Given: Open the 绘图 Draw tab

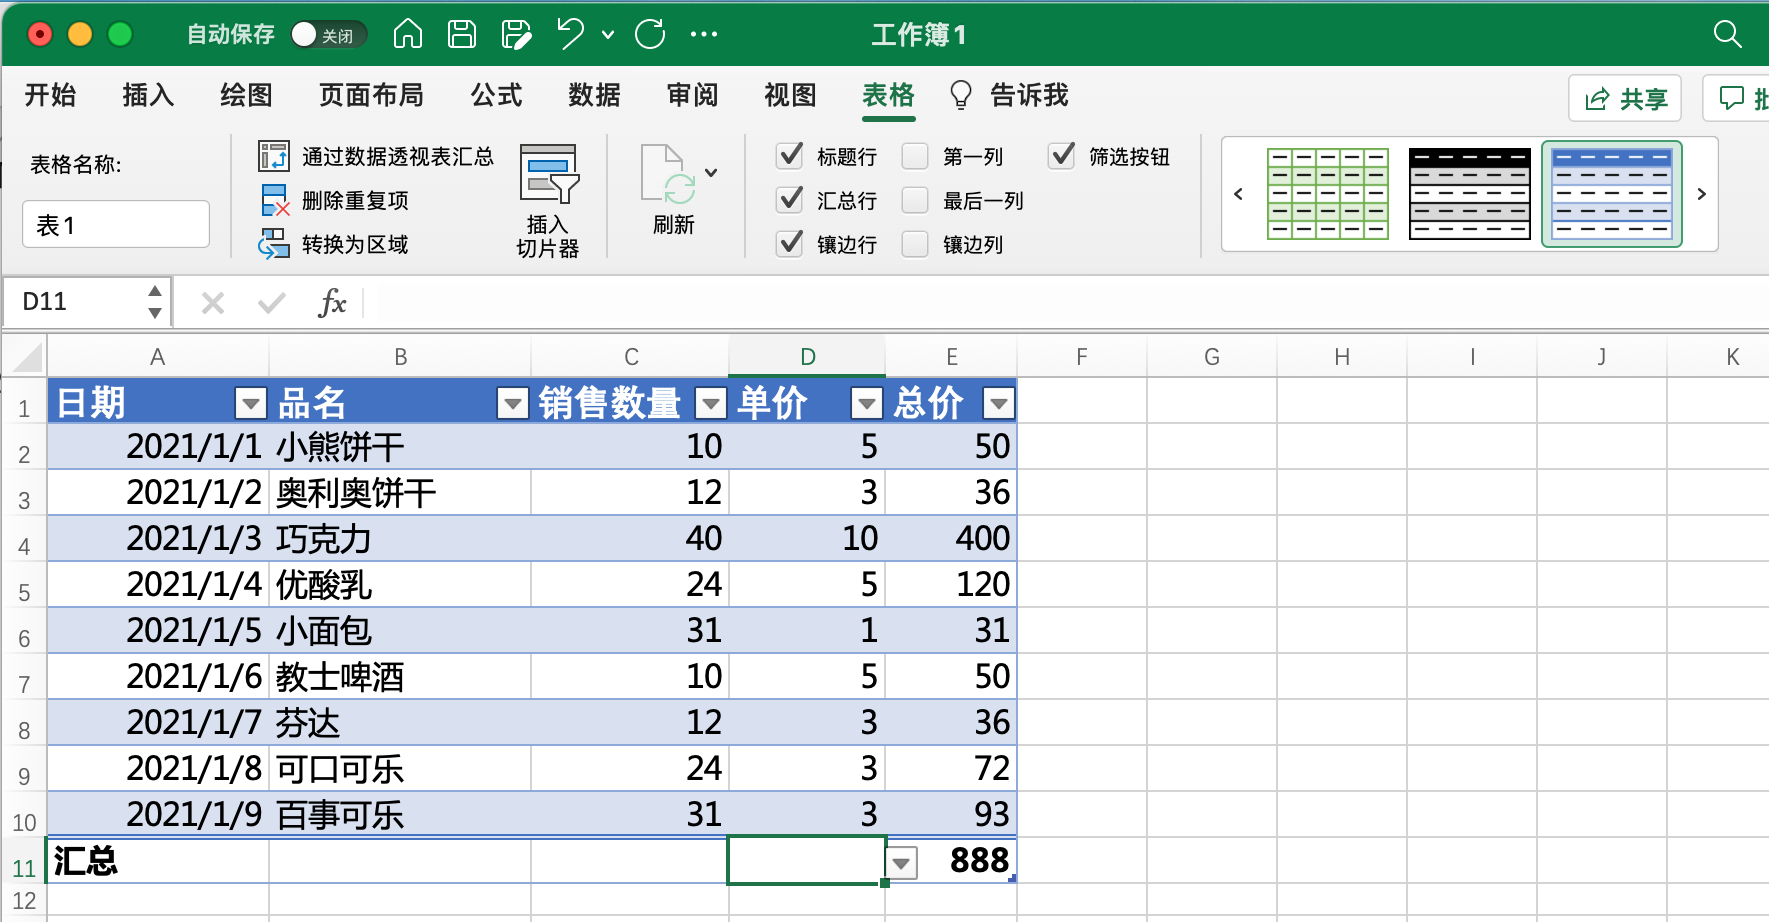Looking at the screenshot, I should click(246, 95).
